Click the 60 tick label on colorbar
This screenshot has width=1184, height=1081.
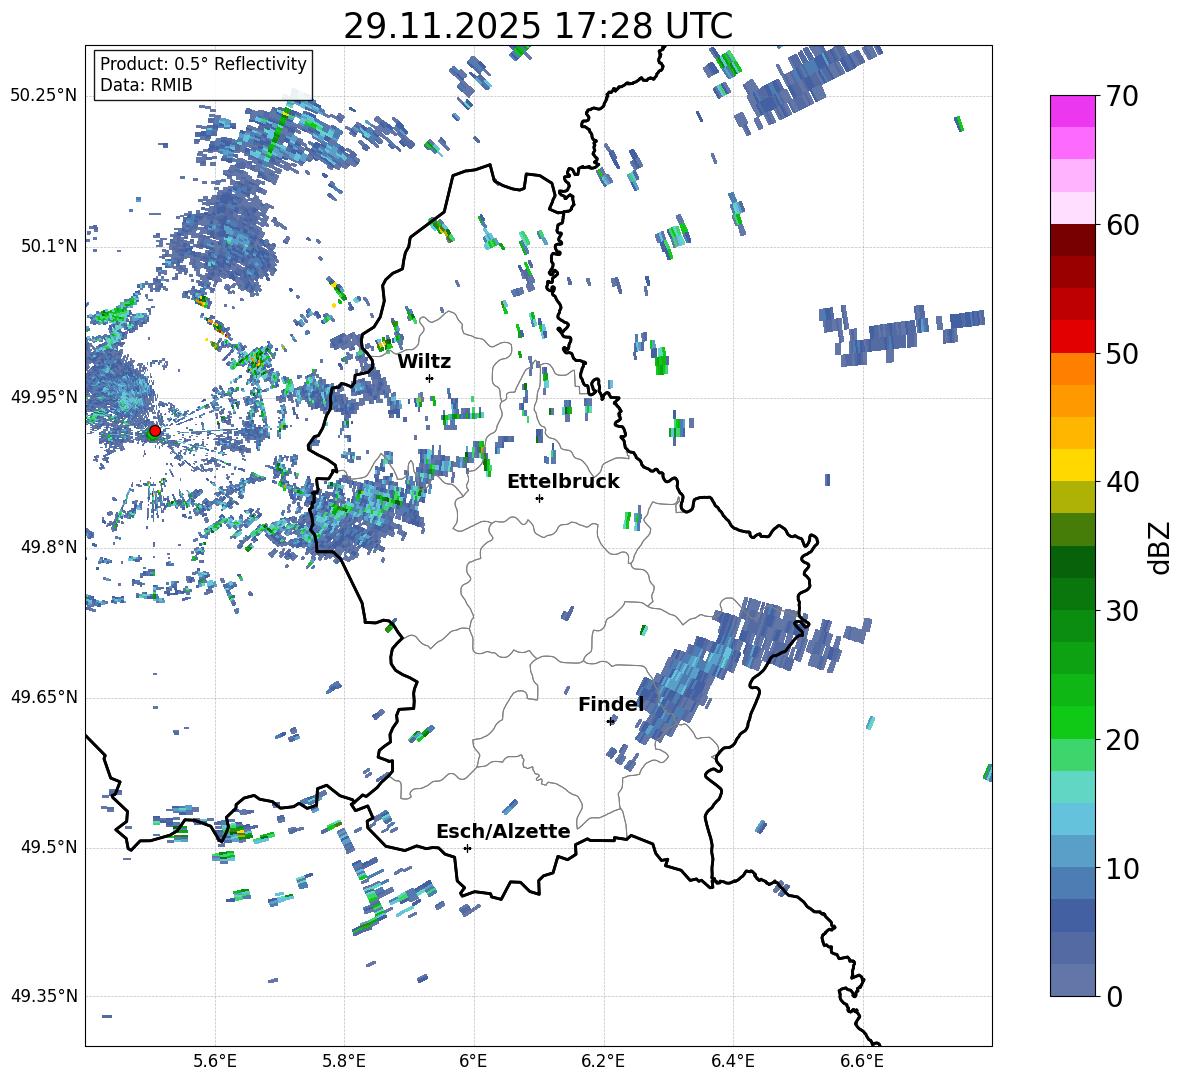(x=1122, y=225)
